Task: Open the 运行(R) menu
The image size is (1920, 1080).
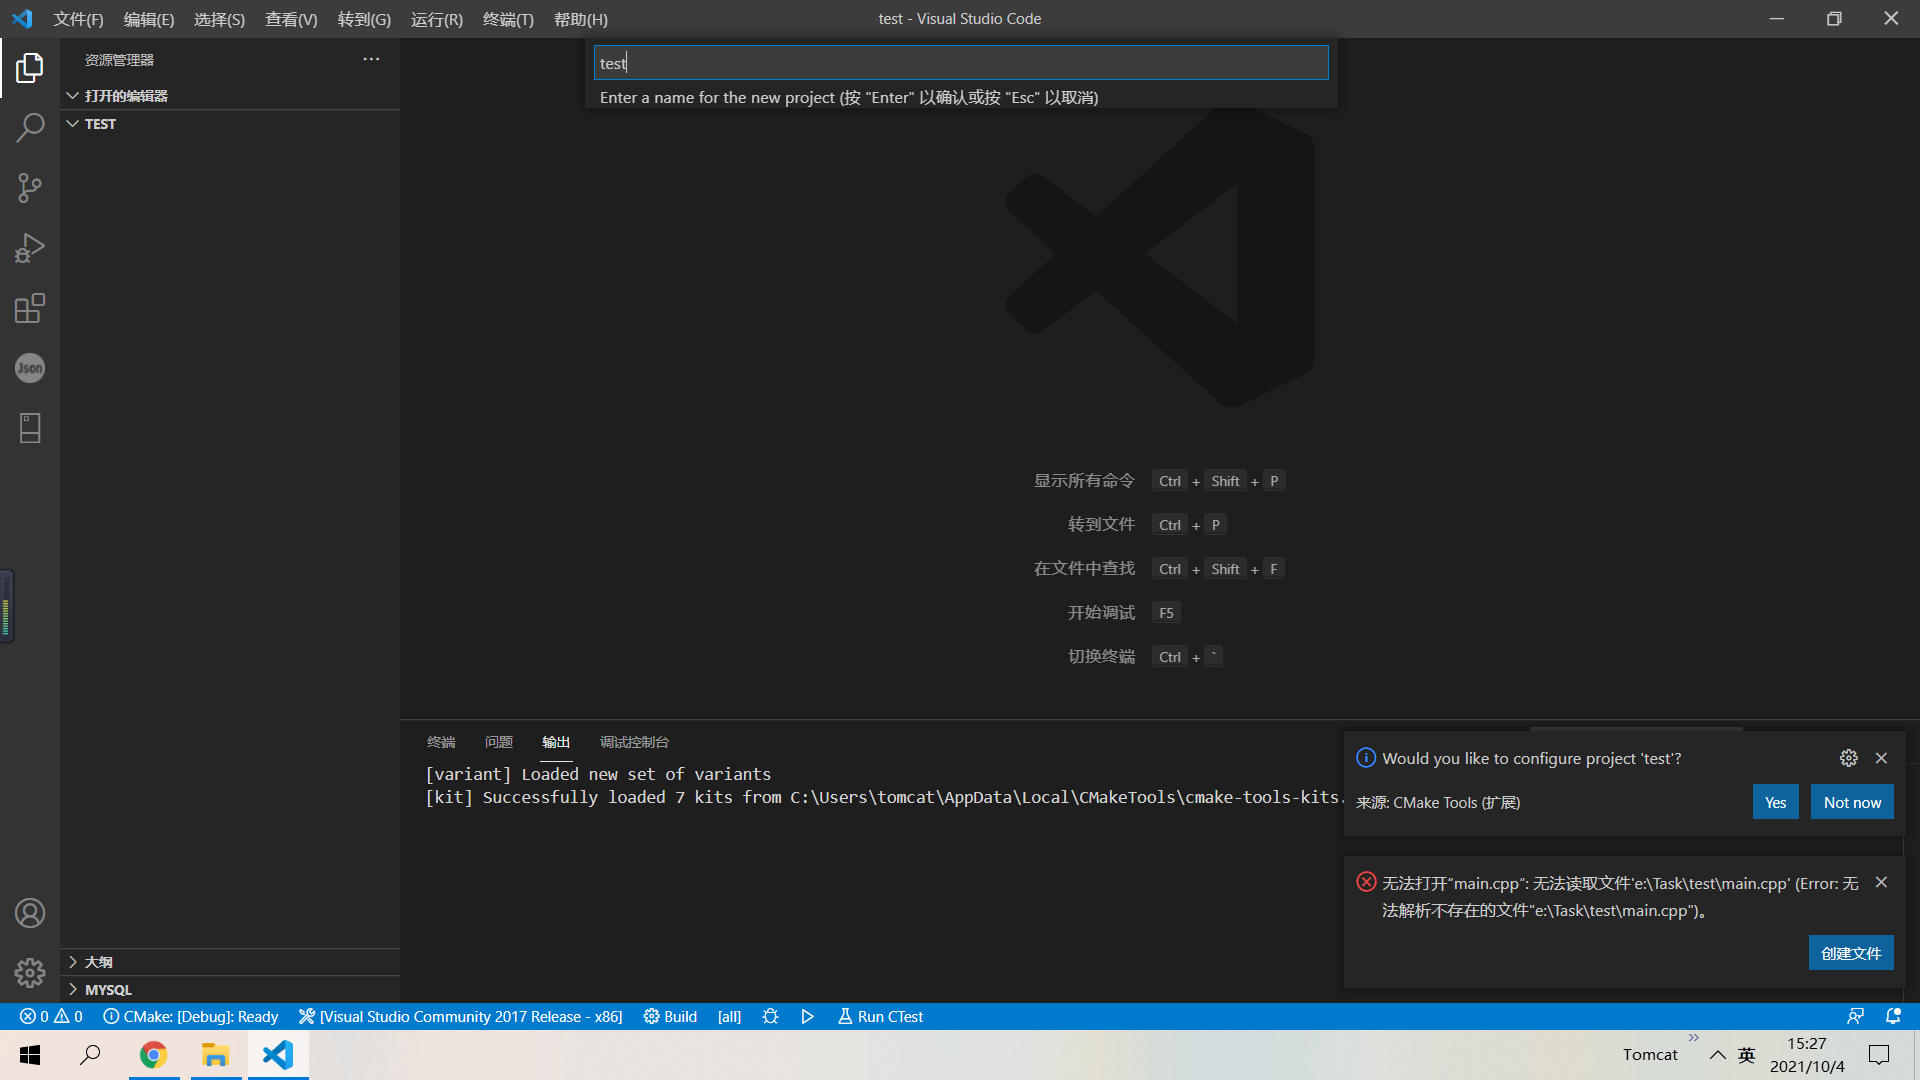Action: (x=436, y=19)
